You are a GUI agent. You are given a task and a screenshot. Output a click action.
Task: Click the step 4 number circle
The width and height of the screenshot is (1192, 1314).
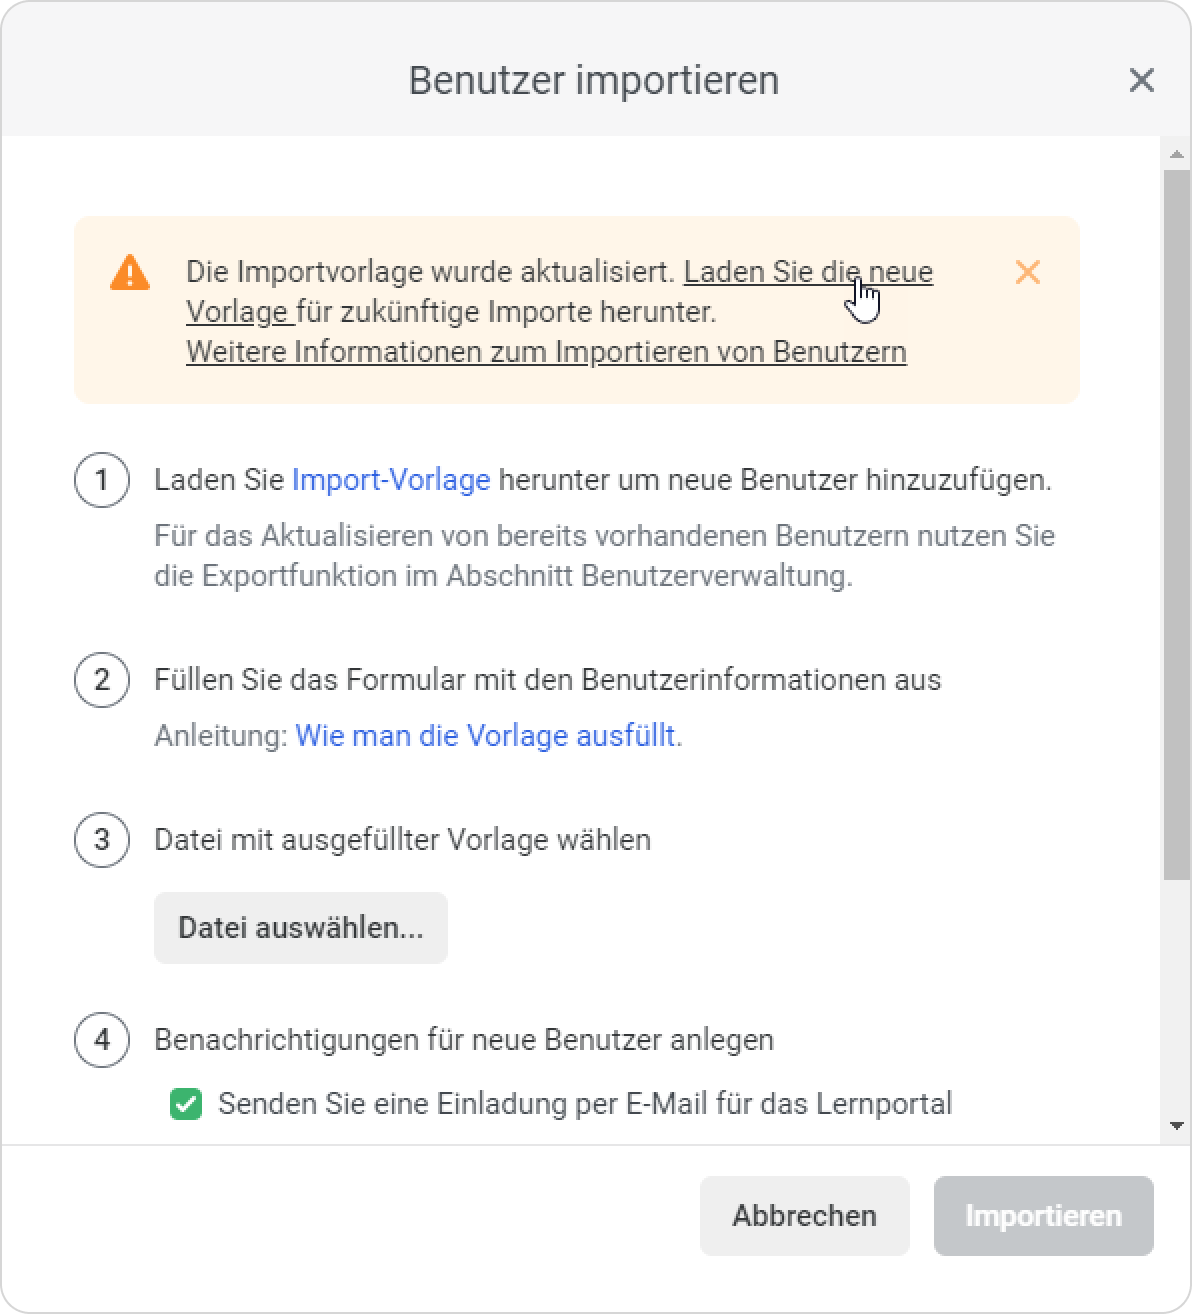102,1040
